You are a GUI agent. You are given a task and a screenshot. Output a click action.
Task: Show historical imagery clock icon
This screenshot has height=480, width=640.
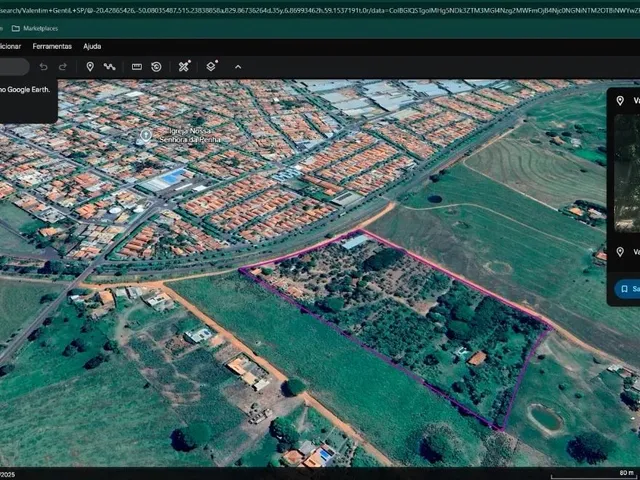(x=156, y=67)
